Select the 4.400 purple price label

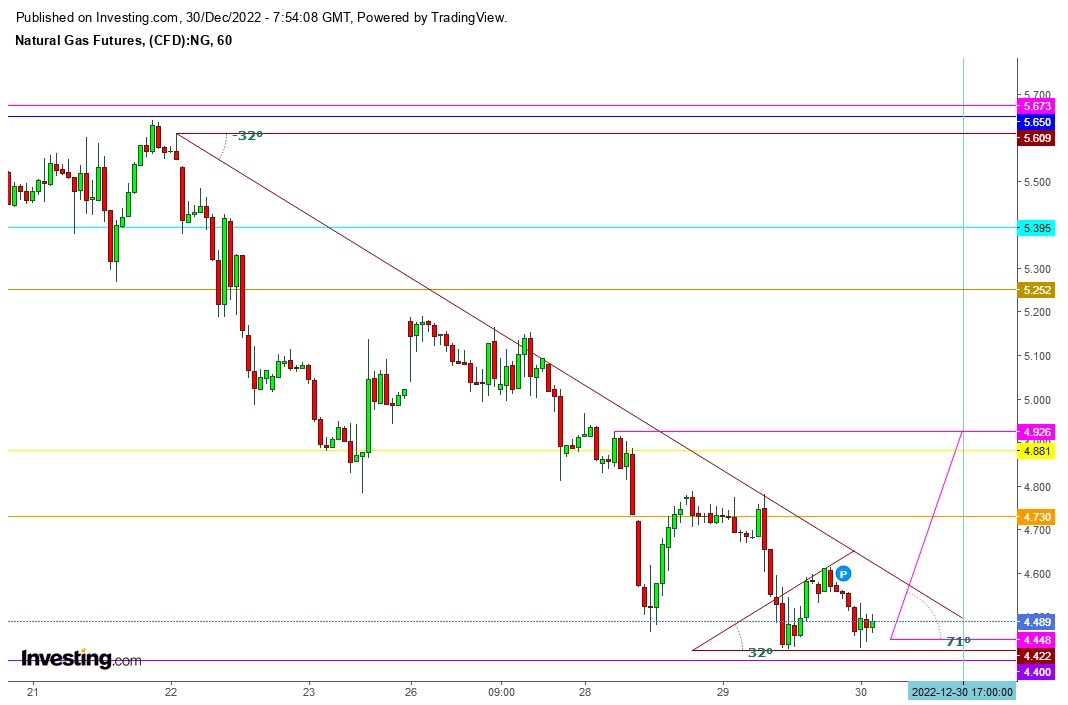click(x=1036, y=672)
